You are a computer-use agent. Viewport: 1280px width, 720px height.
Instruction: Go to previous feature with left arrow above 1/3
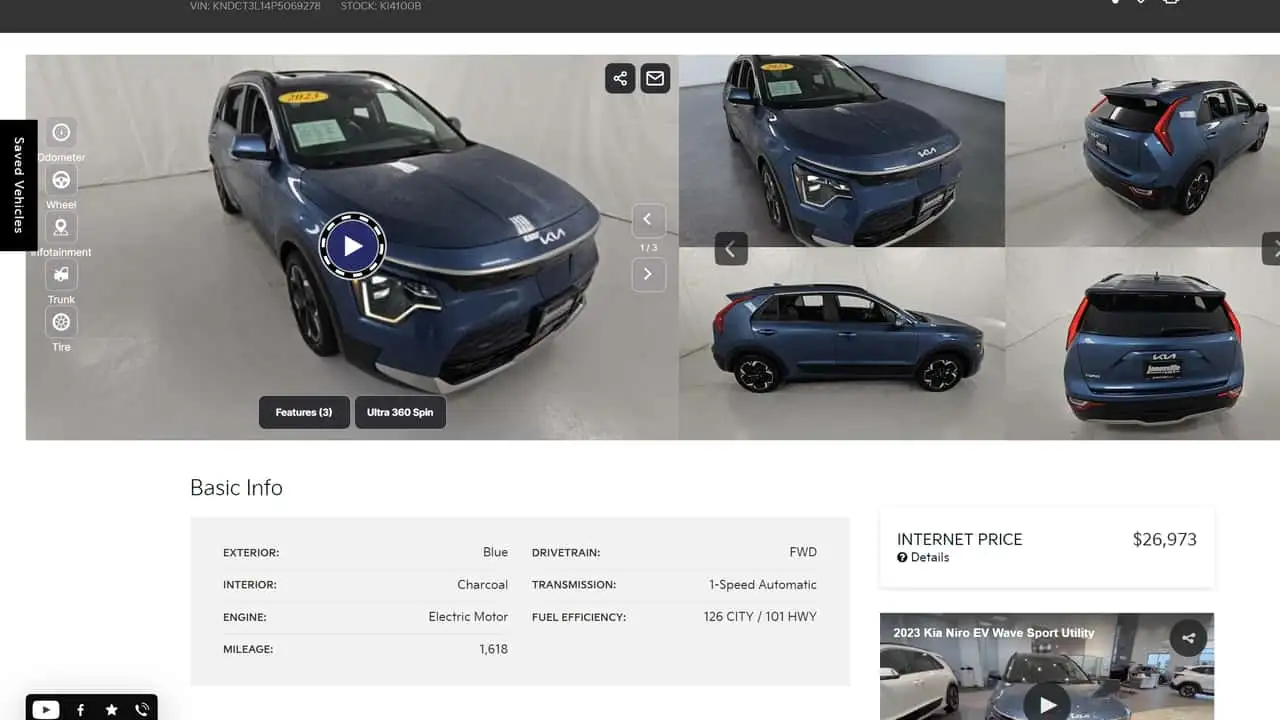click(x=648, y=219)
